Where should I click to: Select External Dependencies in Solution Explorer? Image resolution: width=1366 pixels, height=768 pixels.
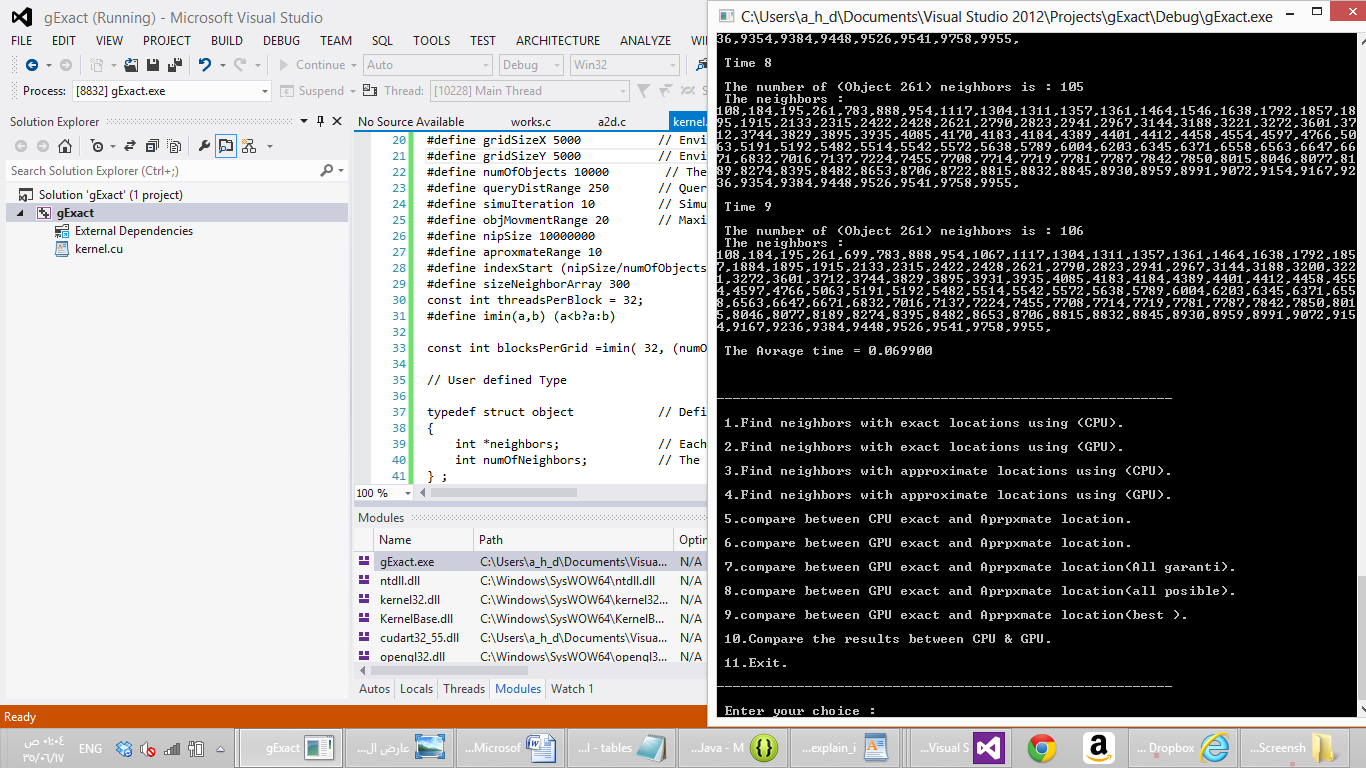(x=134, y=231)
